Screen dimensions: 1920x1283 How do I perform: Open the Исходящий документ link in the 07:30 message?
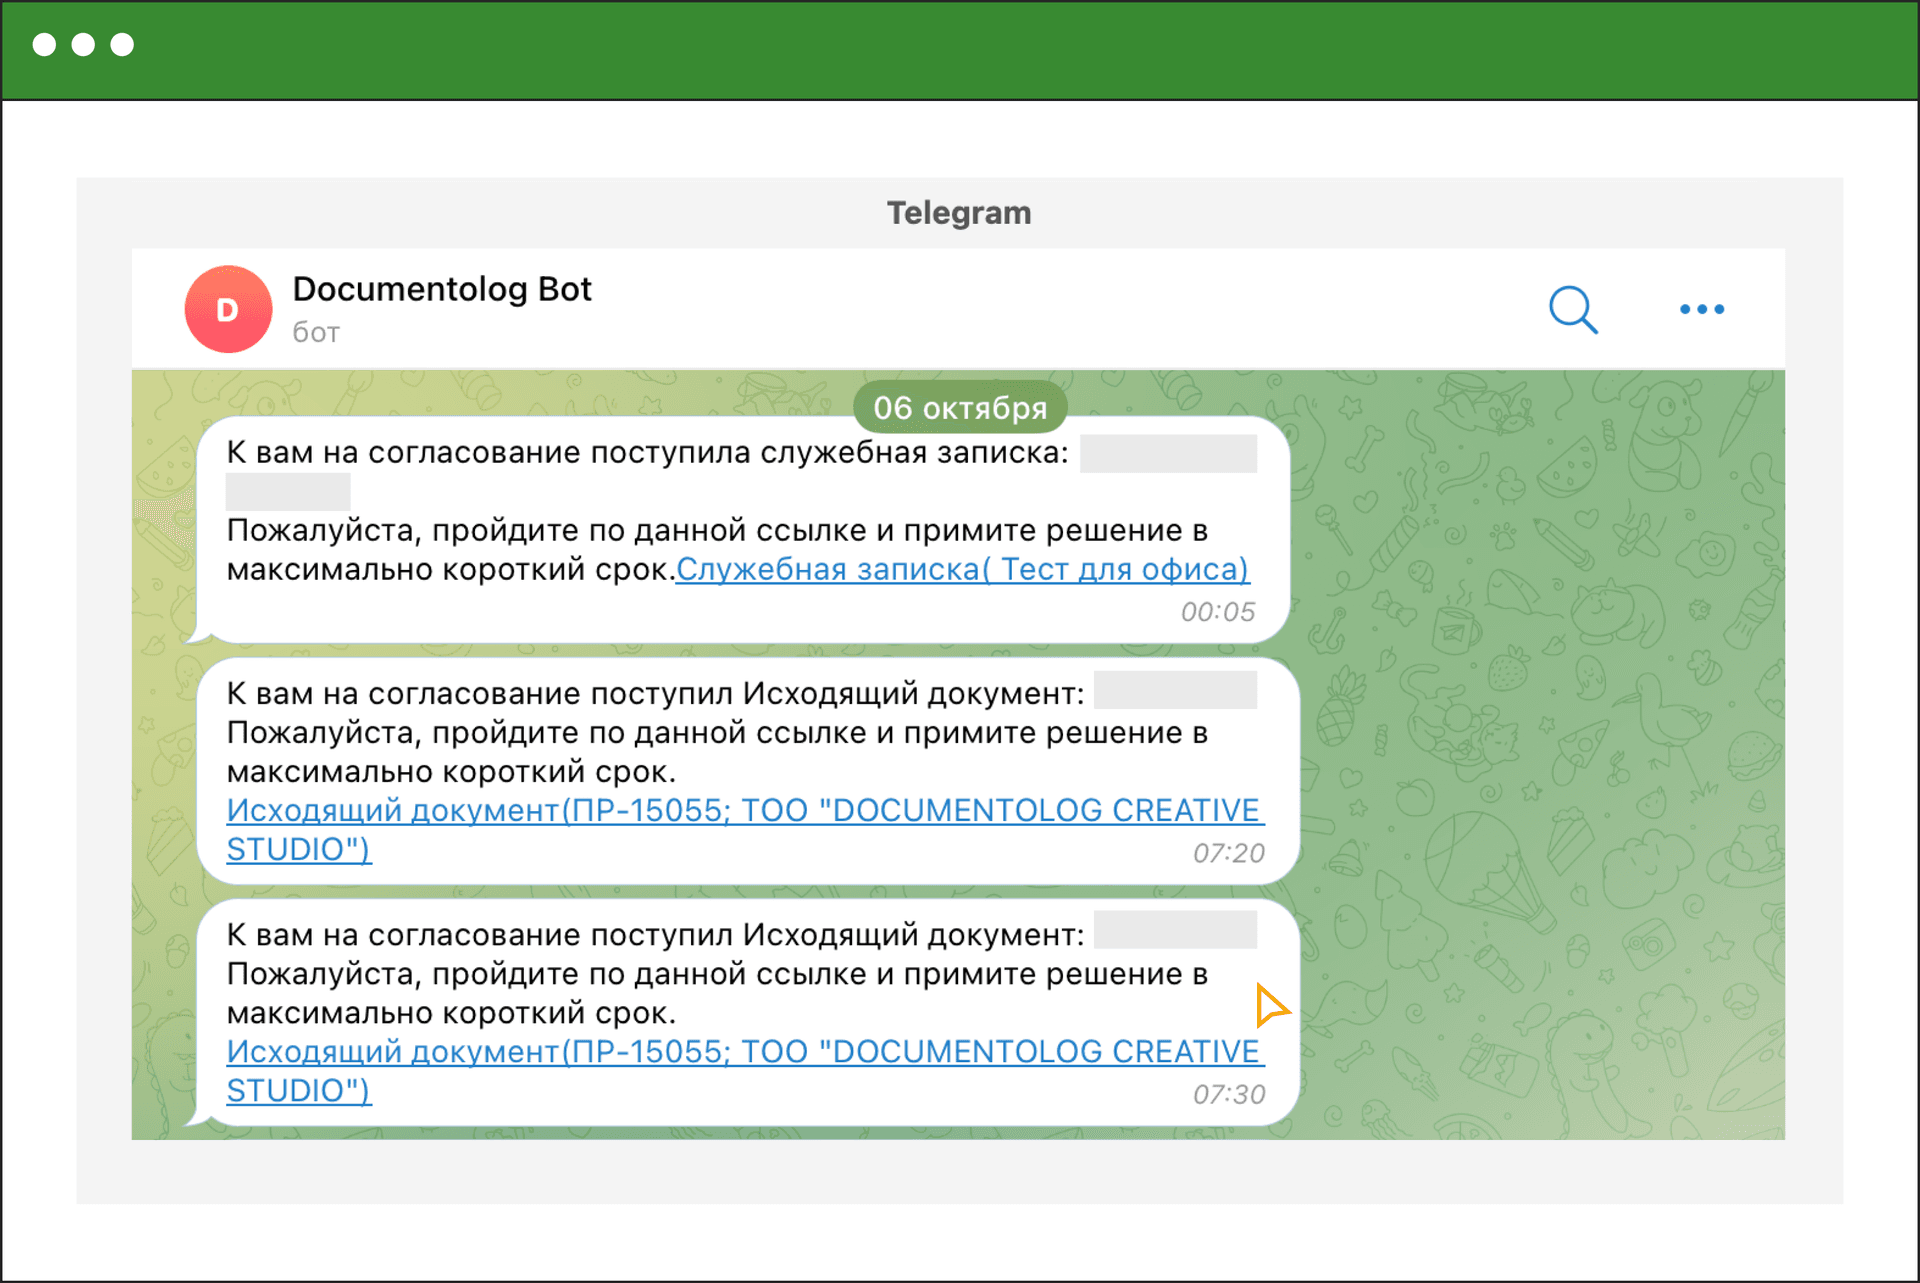744,1051
